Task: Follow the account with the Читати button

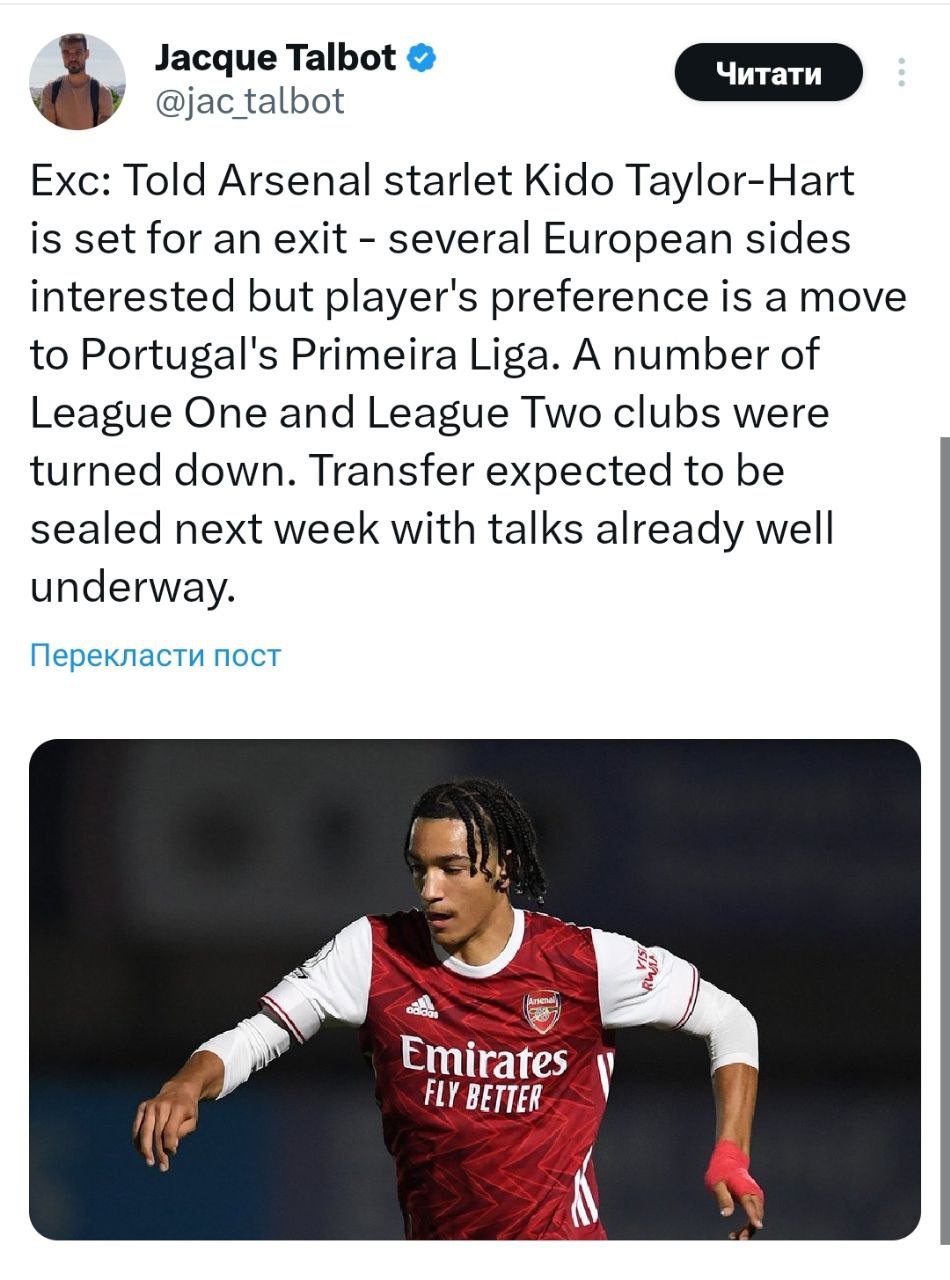Action: coord(767,73)
